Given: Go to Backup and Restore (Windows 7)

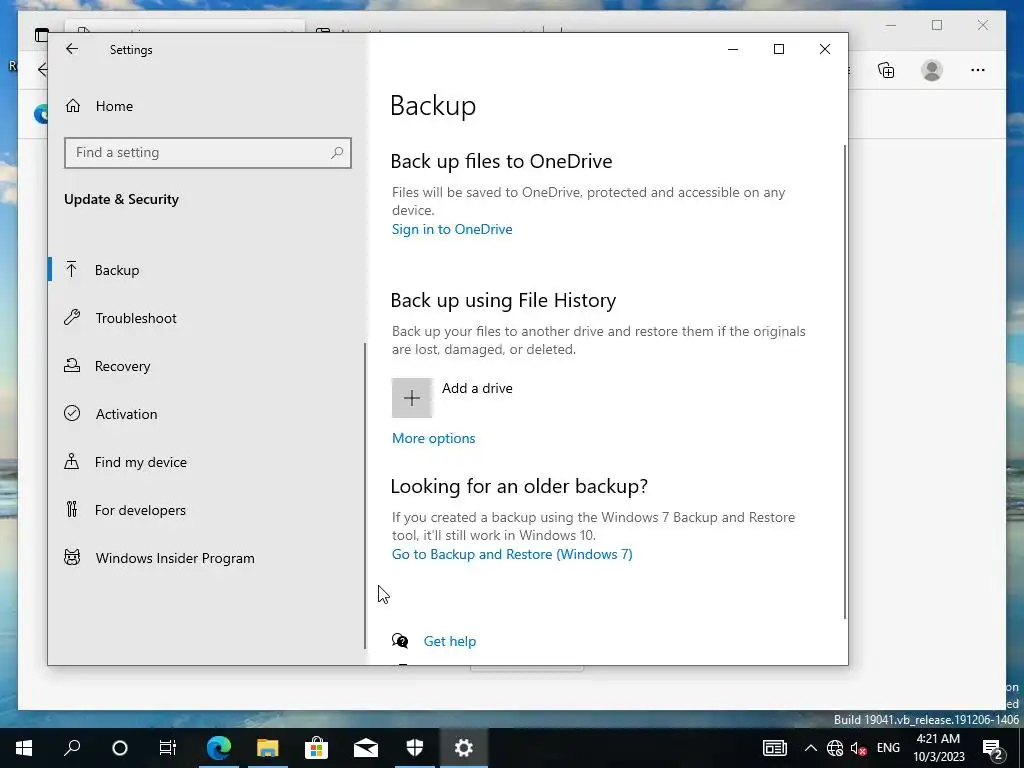Looking at the screenshot, I should tap(512, 554).
